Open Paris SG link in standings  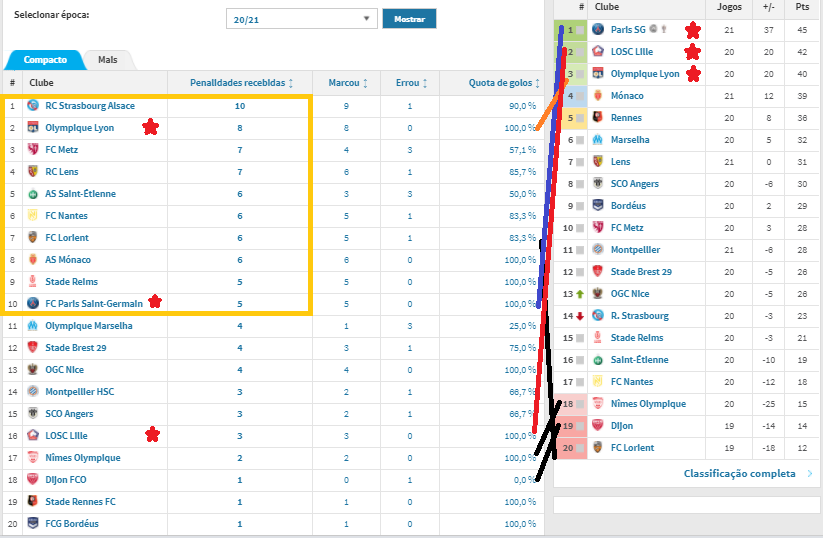coord(628,29)
